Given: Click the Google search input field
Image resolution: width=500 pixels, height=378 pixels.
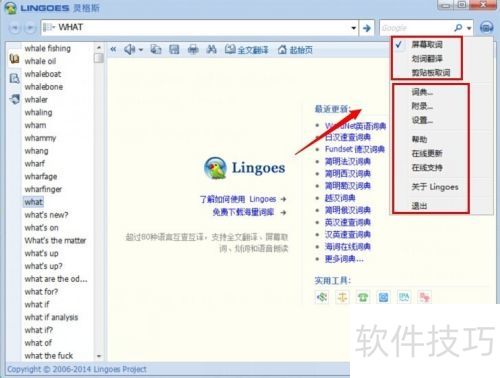Looking at the screenshot, I should click(x=417, y=28).
